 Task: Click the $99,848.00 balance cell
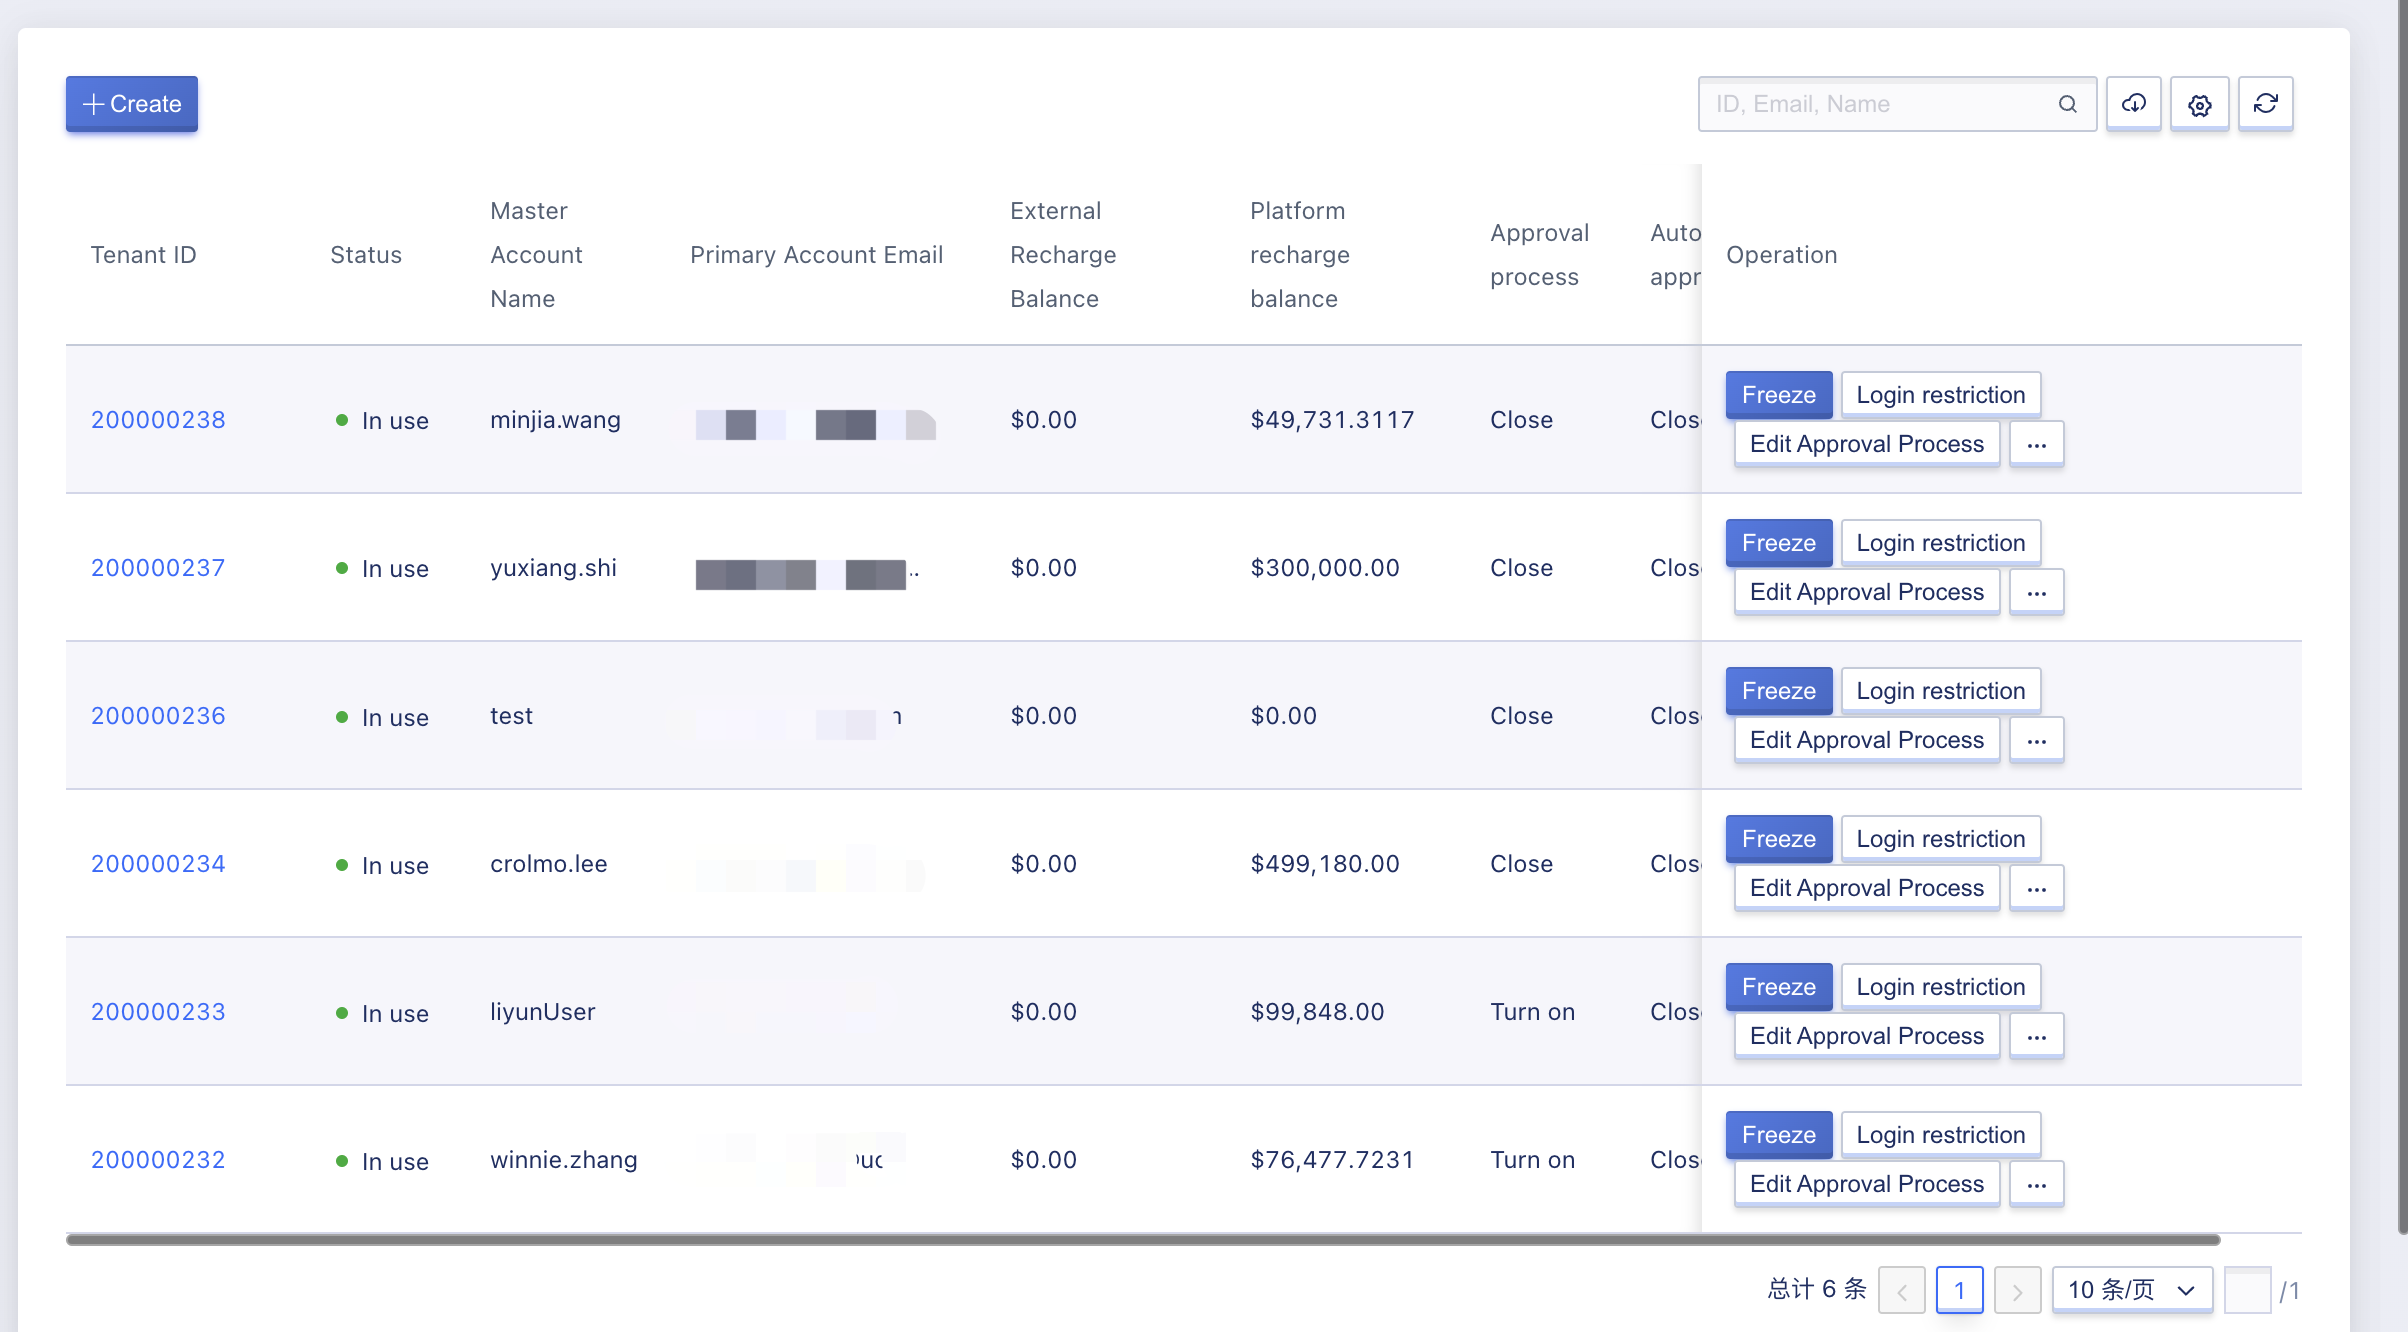coord(1317,1012)
